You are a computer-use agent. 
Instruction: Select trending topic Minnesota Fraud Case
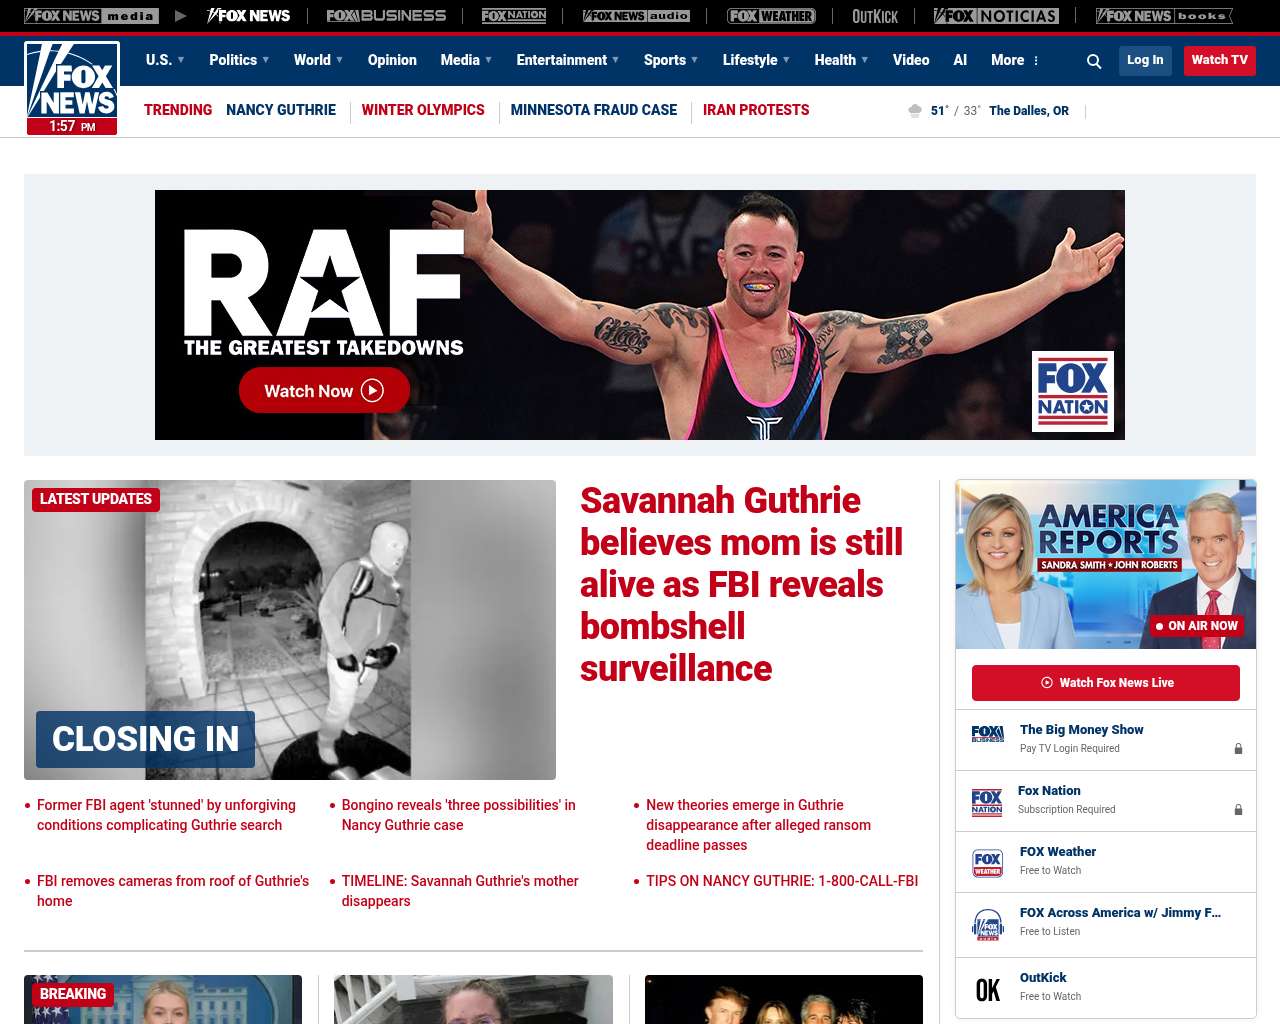click(x=594, y=110)
